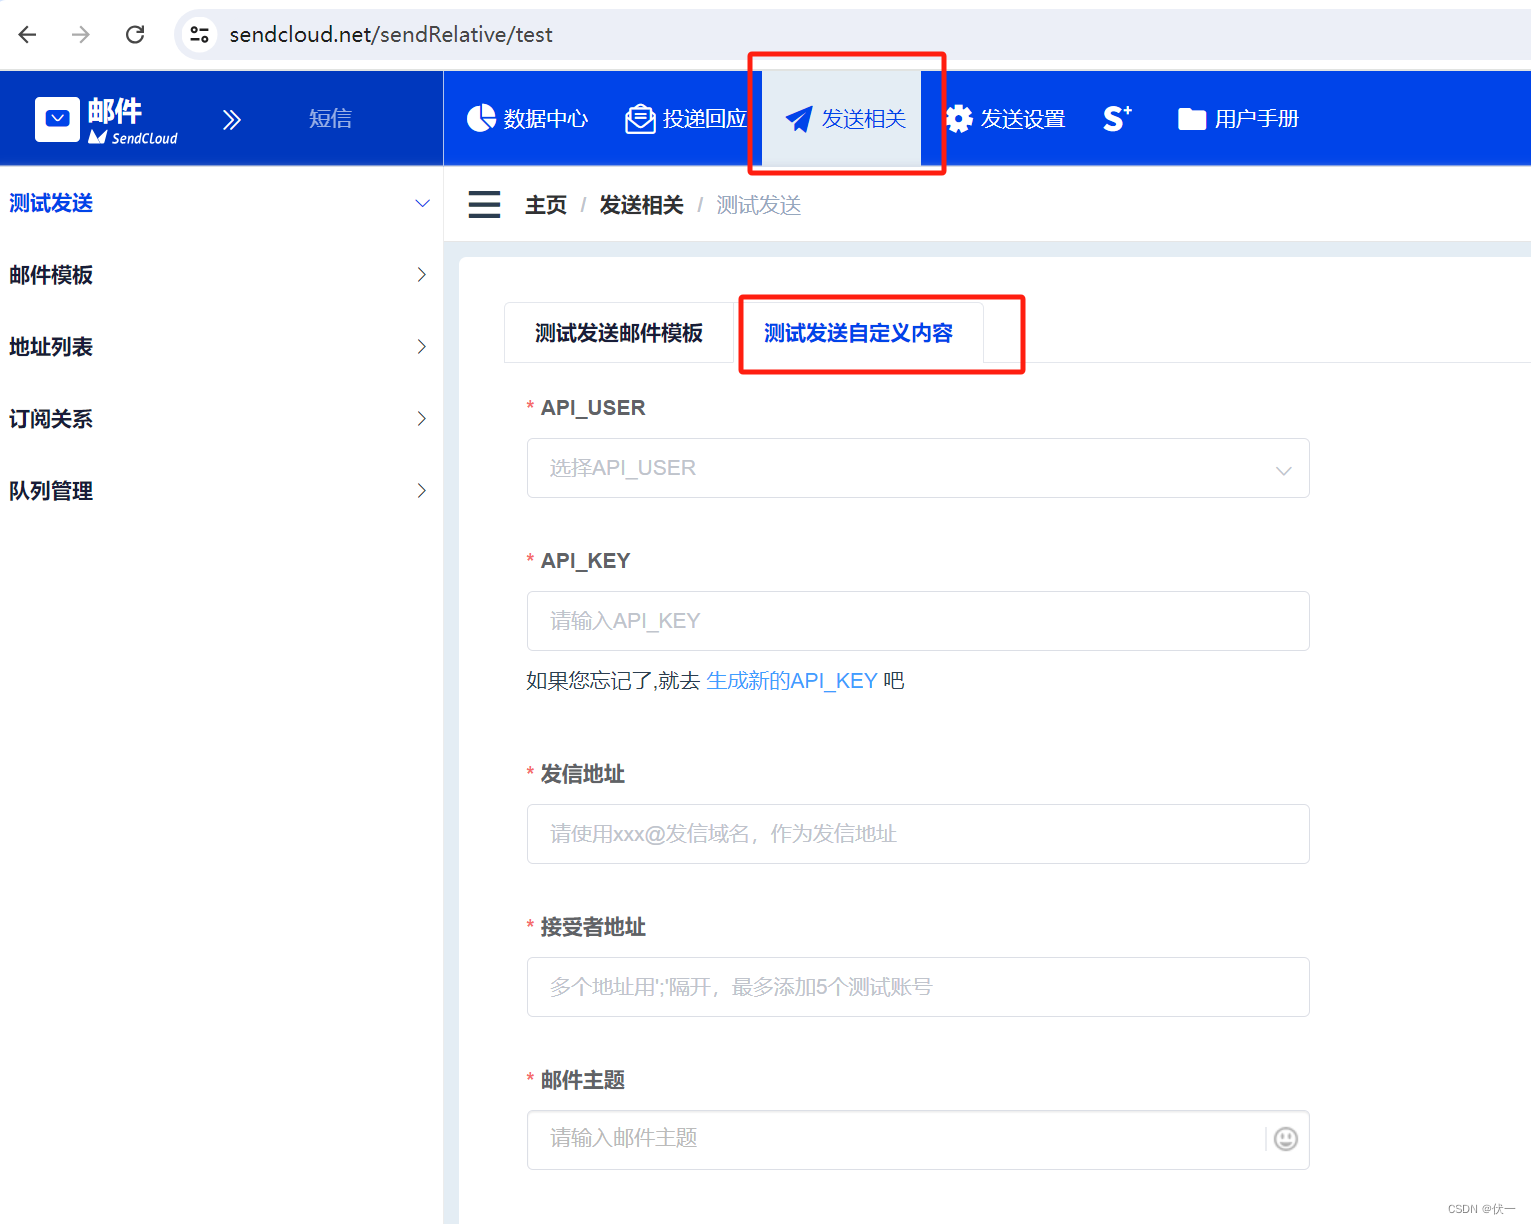Viewport: 1531px width, 1224px height.
Task: Open 发送设置 via the gear icon
Action: [959, 118]
